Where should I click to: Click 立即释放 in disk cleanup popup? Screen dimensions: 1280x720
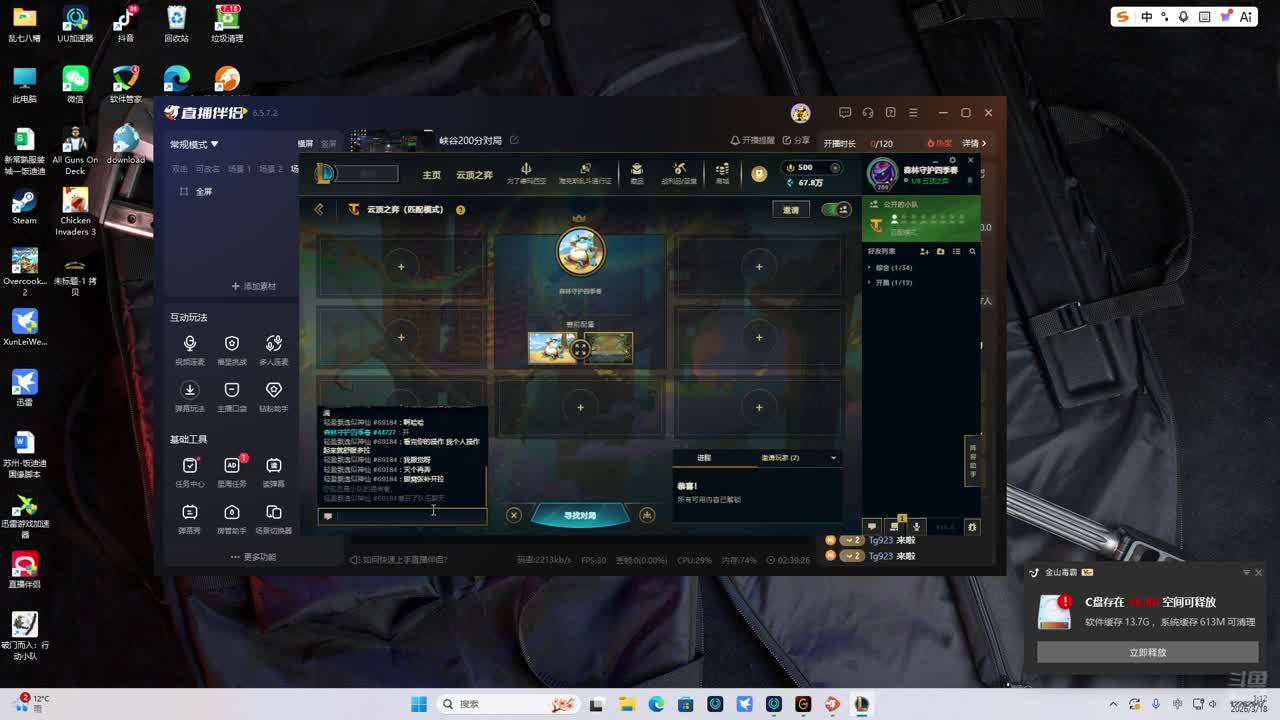click(1147, 652)
